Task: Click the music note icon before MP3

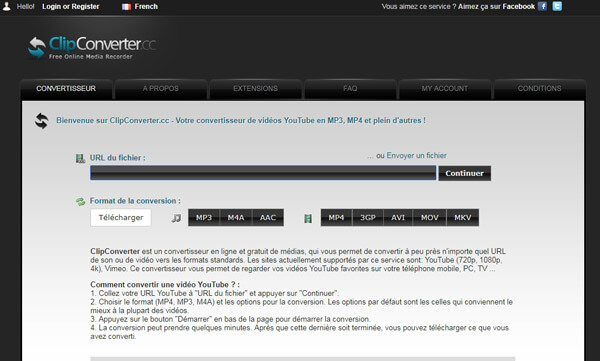Action: point(176,218)
